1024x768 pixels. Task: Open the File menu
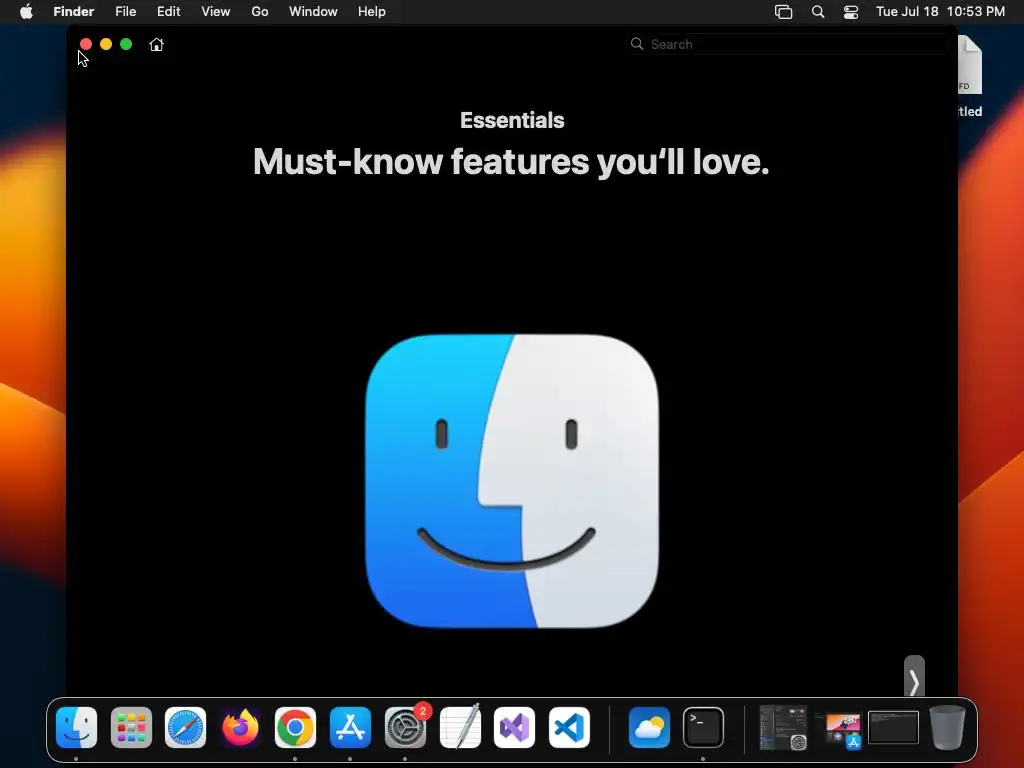pyautogui.click(x=125, y=12)
